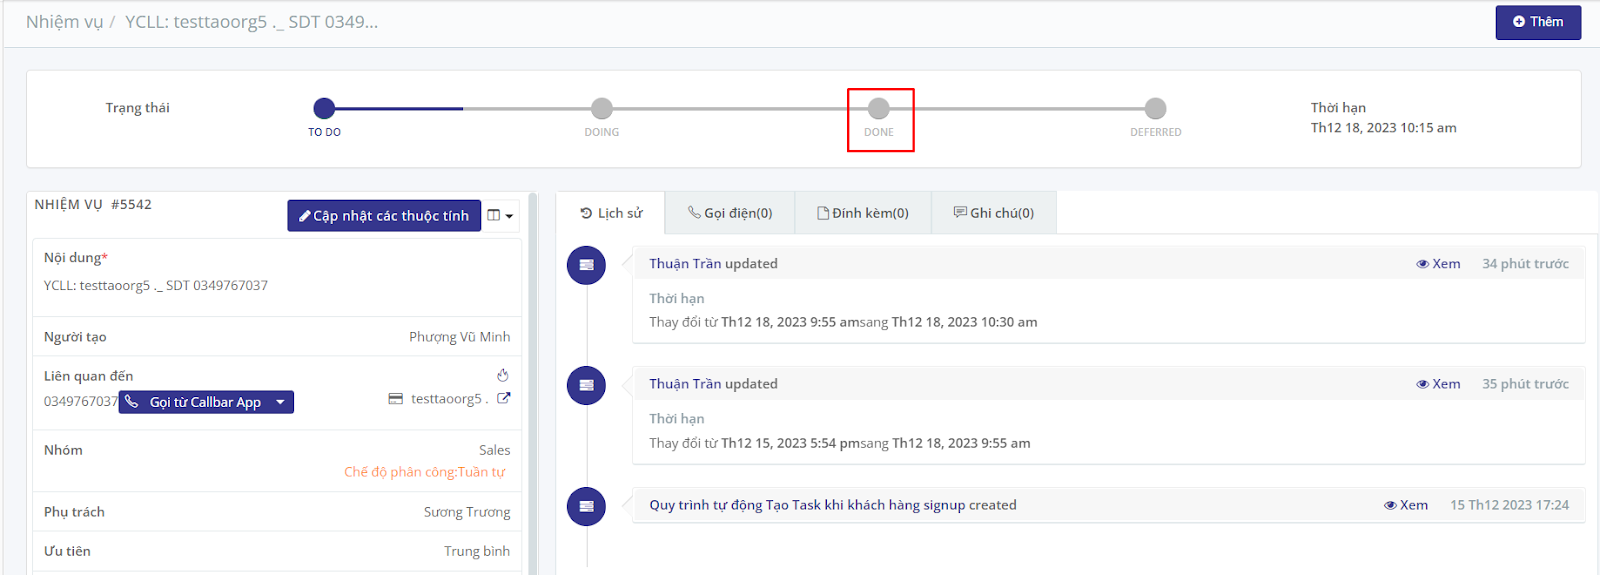Click timeline icon of 35 phút trước entry
Screen dimensions: 1600x575
point(586,385)
